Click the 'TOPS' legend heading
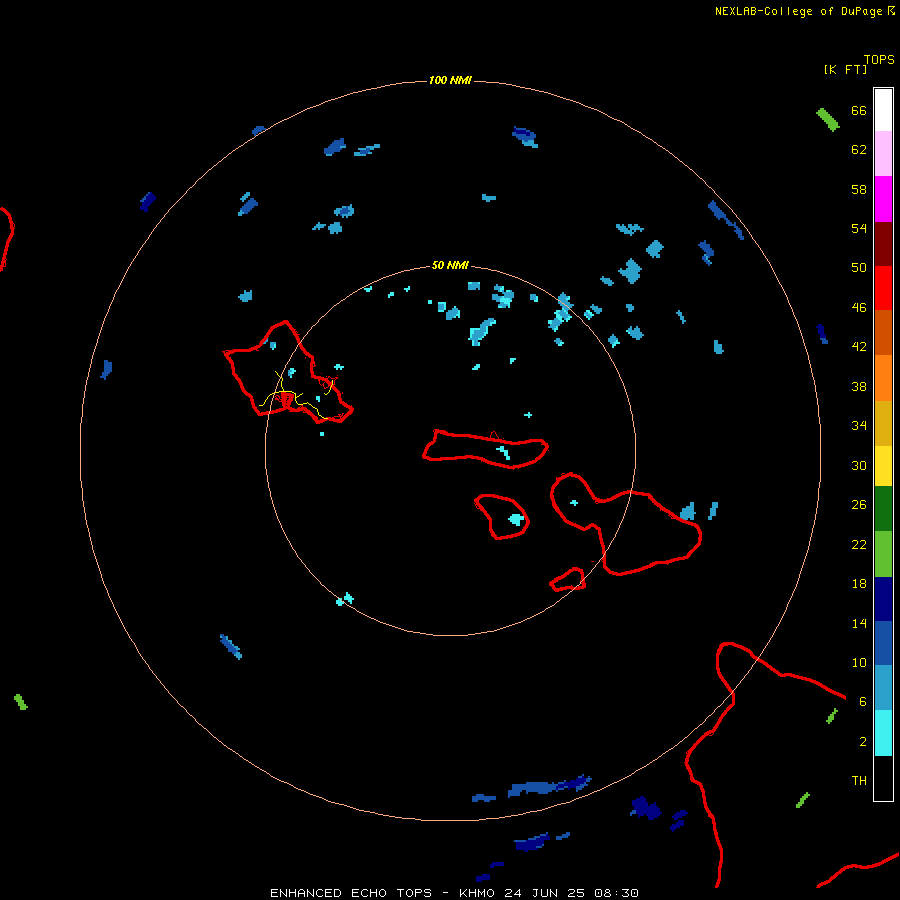The width and height of the screenshot is (900, 900). coord(879,60)
